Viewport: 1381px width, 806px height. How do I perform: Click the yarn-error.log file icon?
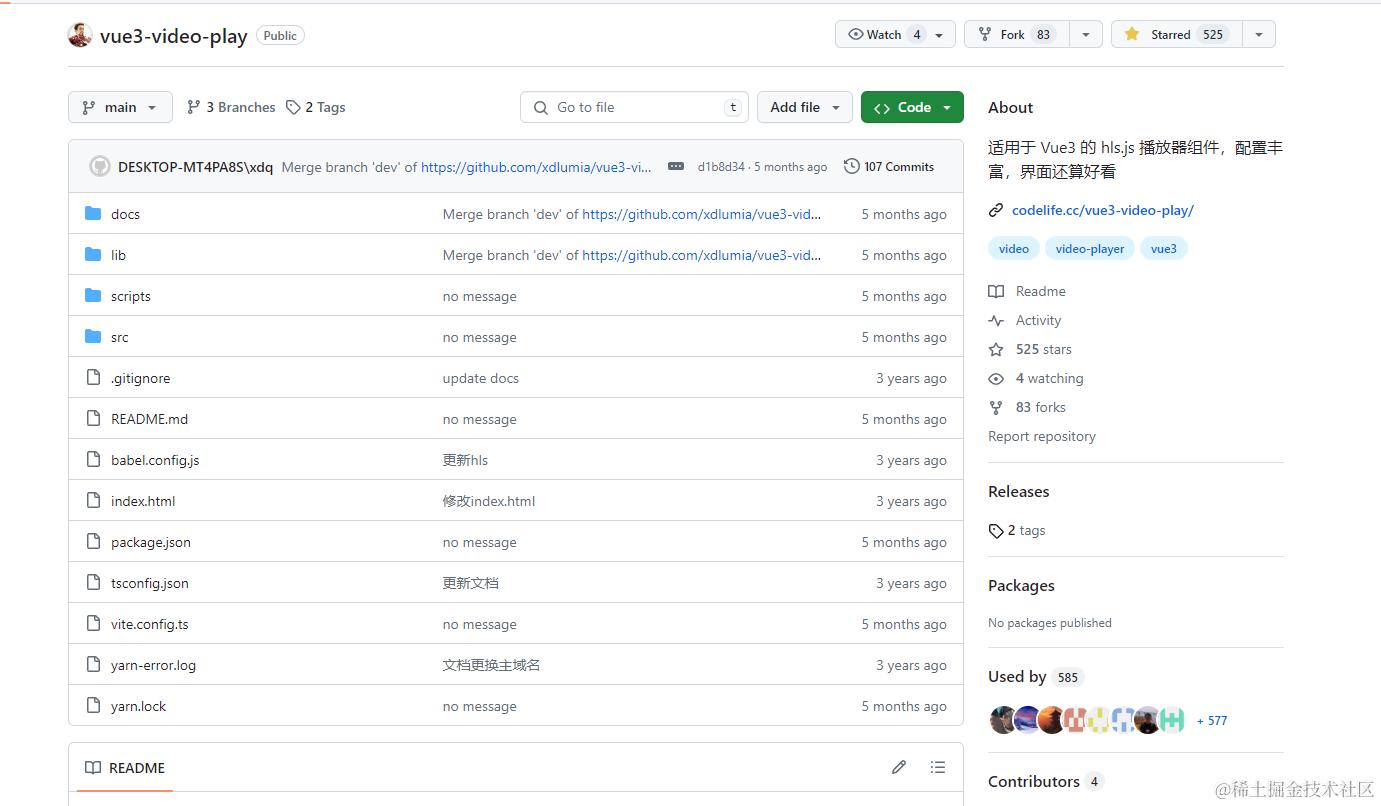(94, 665)
